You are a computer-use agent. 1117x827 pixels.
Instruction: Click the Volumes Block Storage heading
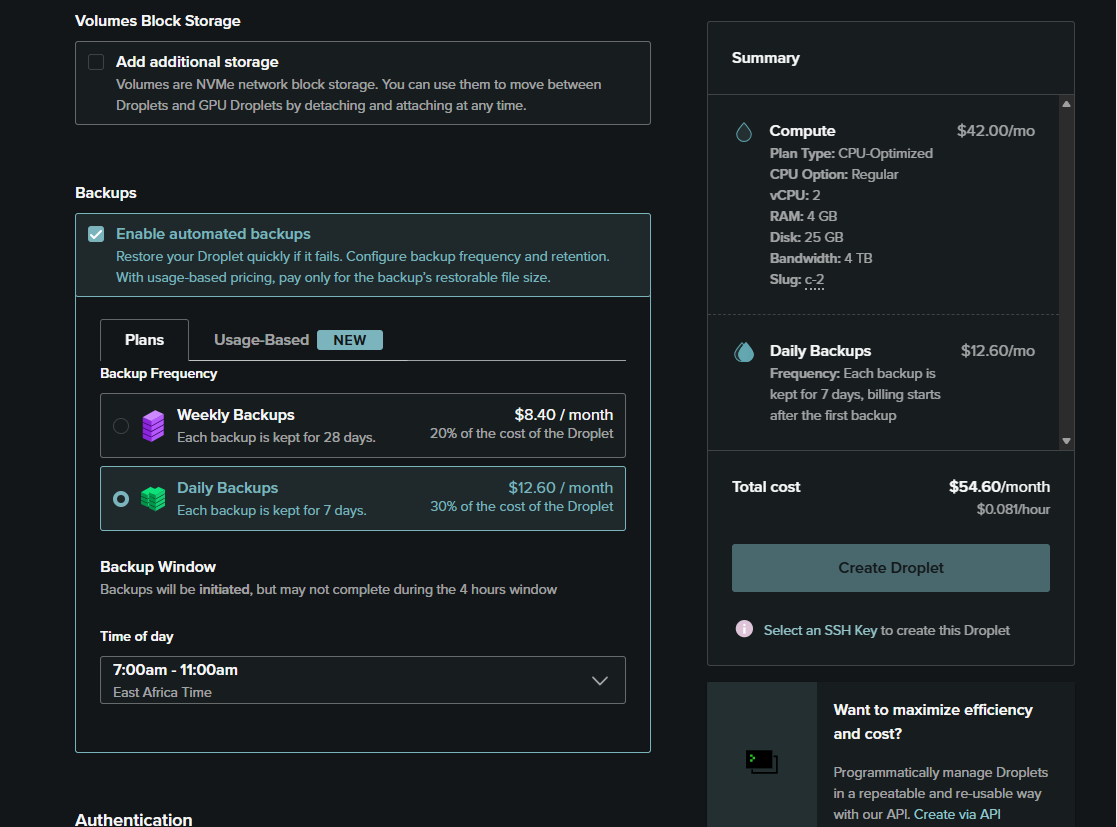[x=157, y=21]
